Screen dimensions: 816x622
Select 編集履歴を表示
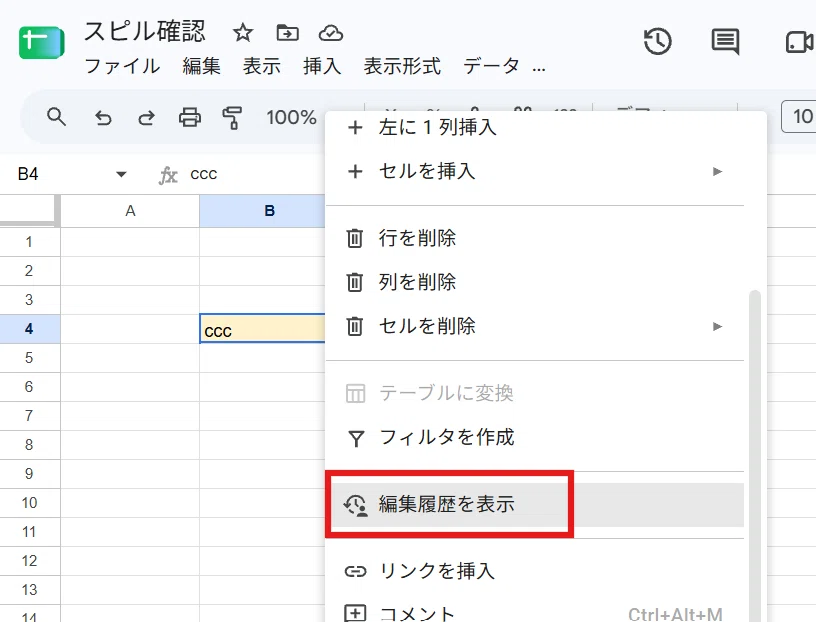click(535, 504)
